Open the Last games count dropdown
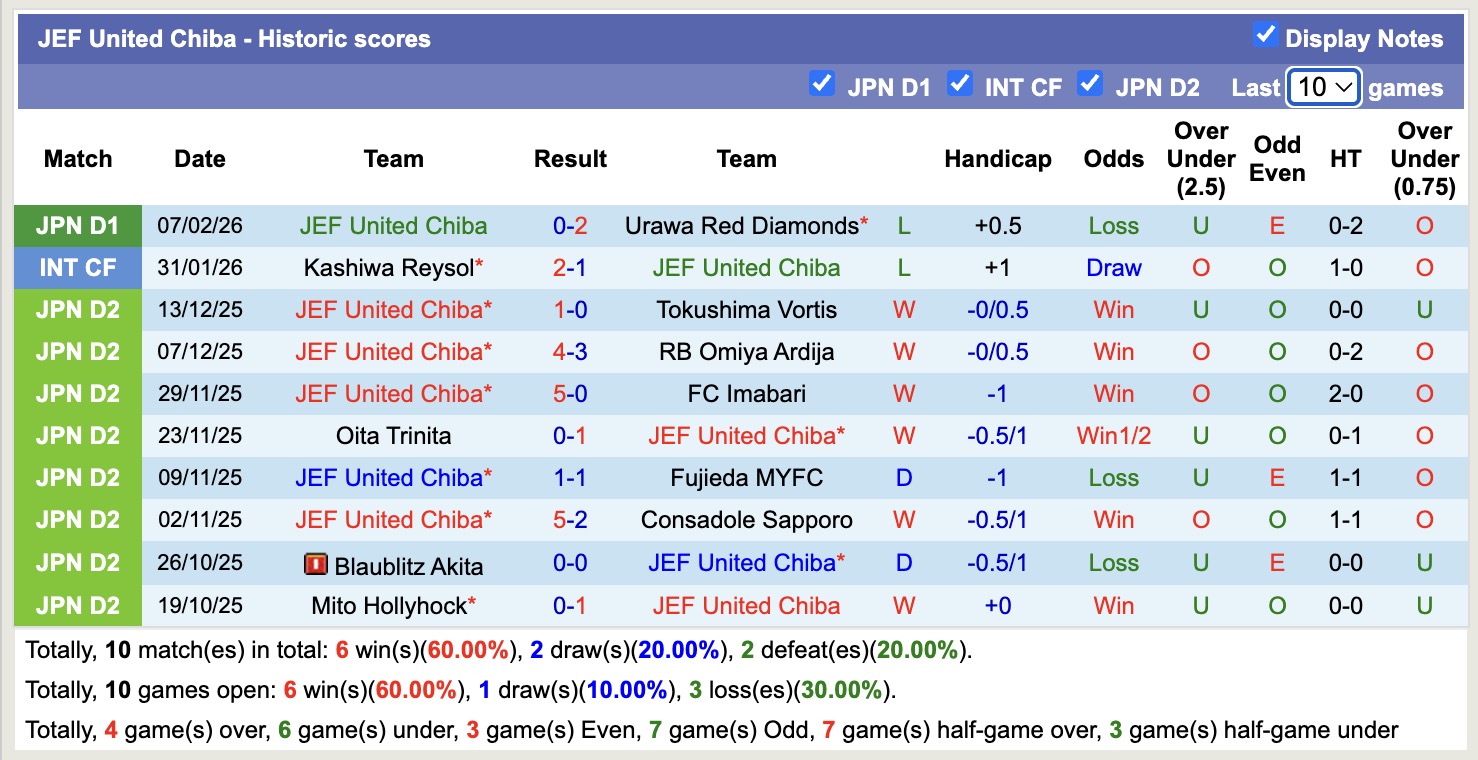Screen dimensions: 1478x760 [x=1323, y=88]
